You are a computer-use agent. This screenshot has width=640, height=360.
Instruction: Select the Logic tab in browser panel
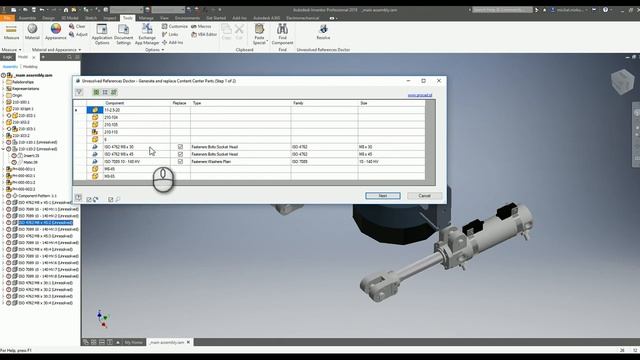pos(8,57)
